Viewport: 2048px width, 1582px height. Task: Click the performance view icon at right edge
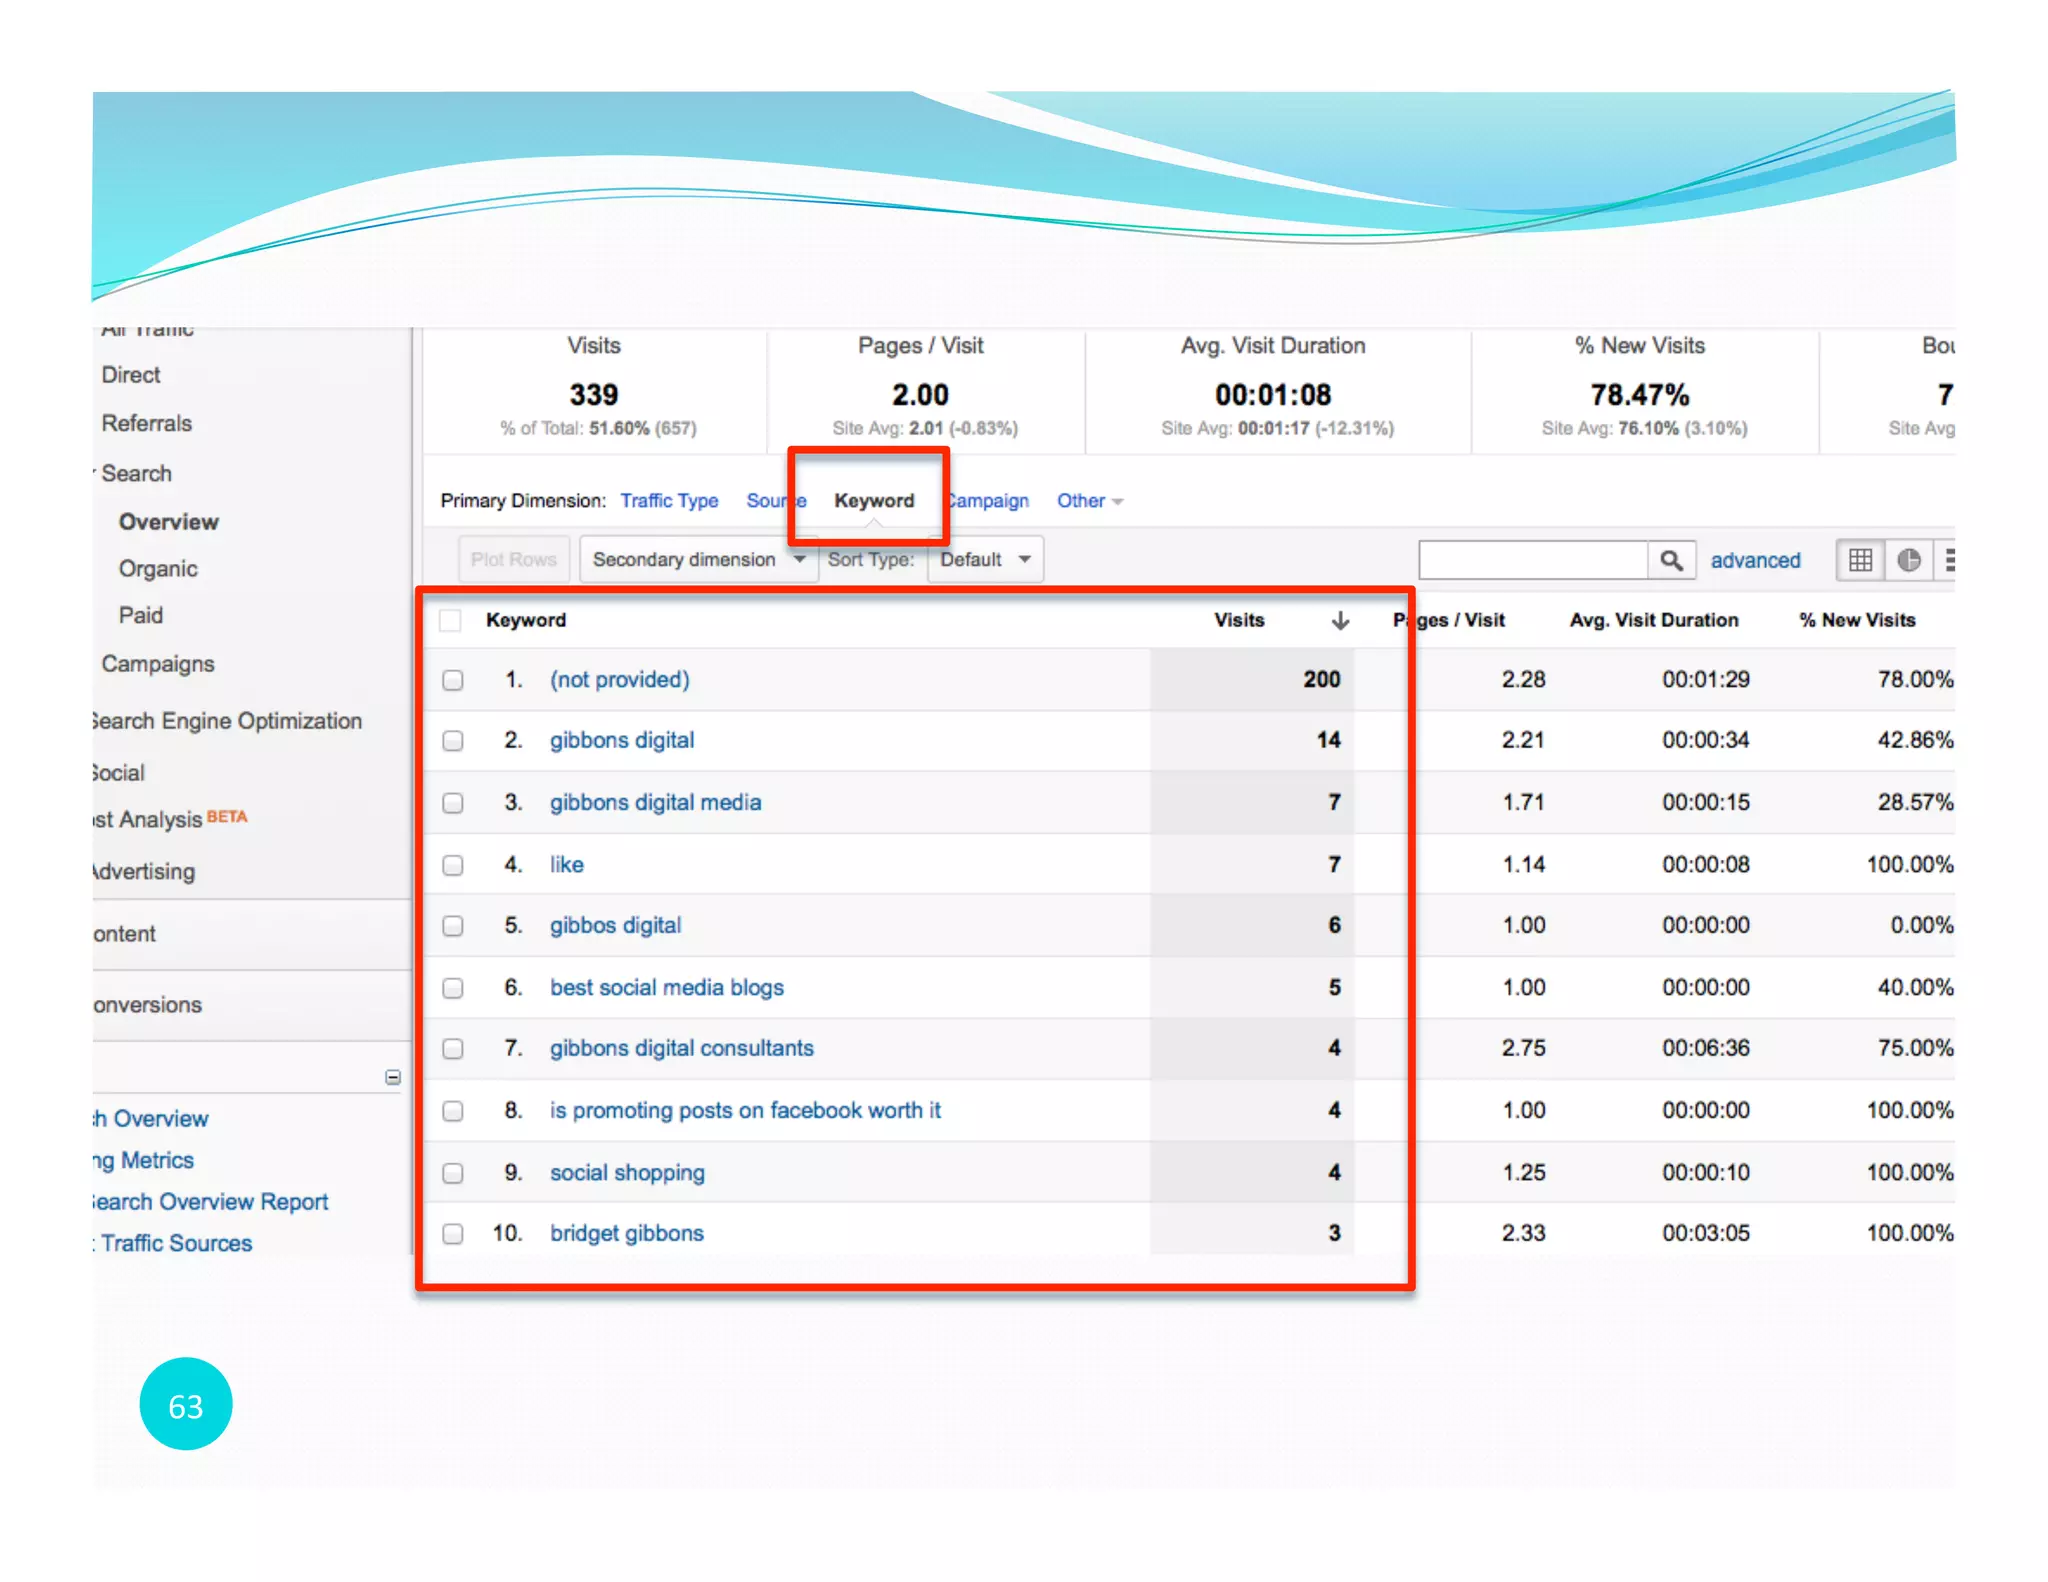tap(1948, 560)
